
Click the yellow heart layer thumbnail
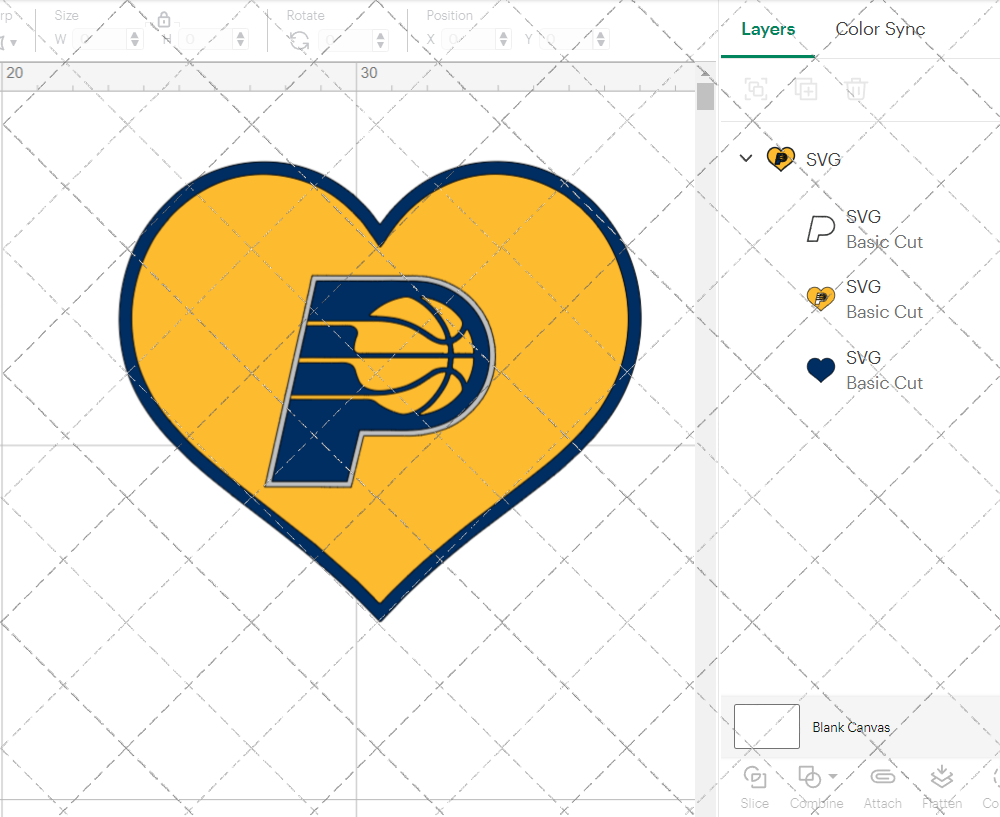821,298
